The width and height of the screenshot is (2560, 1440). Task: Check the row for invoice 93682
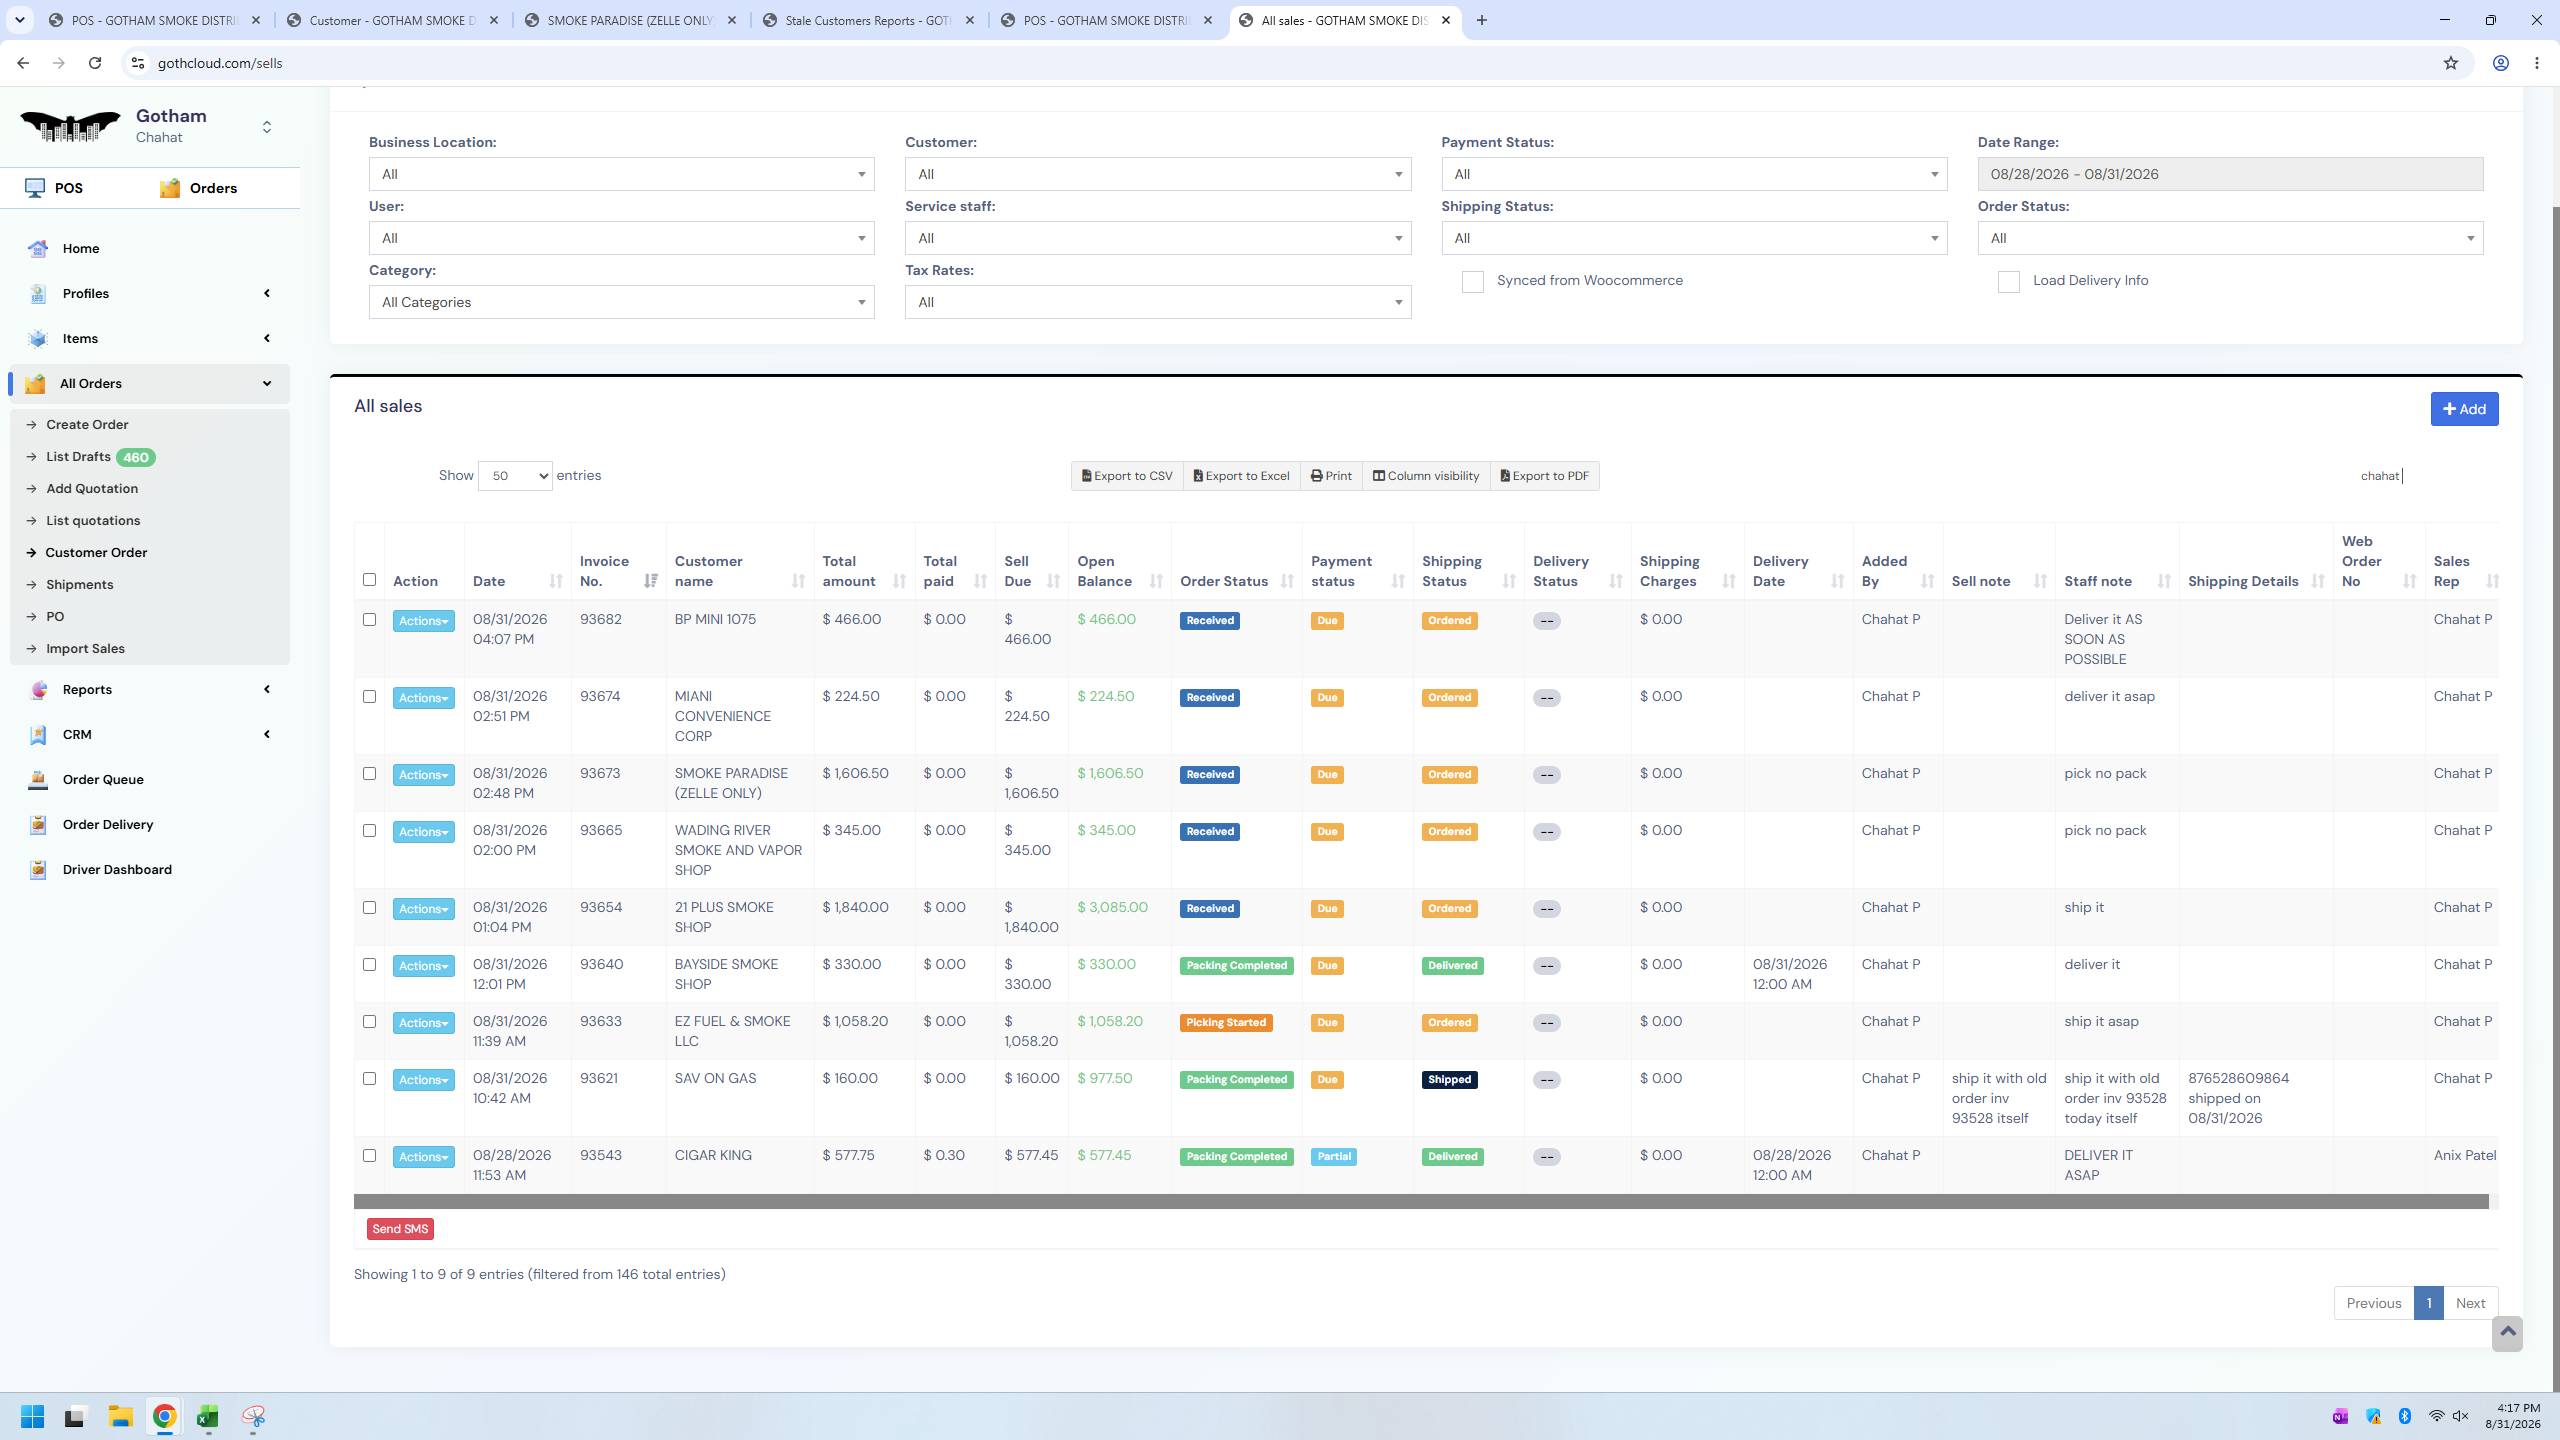click(369, 620)
